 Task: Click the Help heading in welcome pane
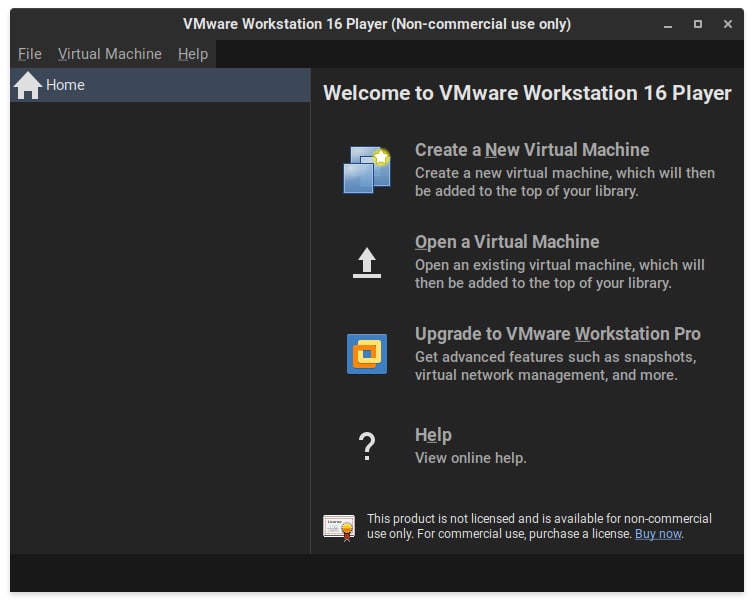pos(433,435)
